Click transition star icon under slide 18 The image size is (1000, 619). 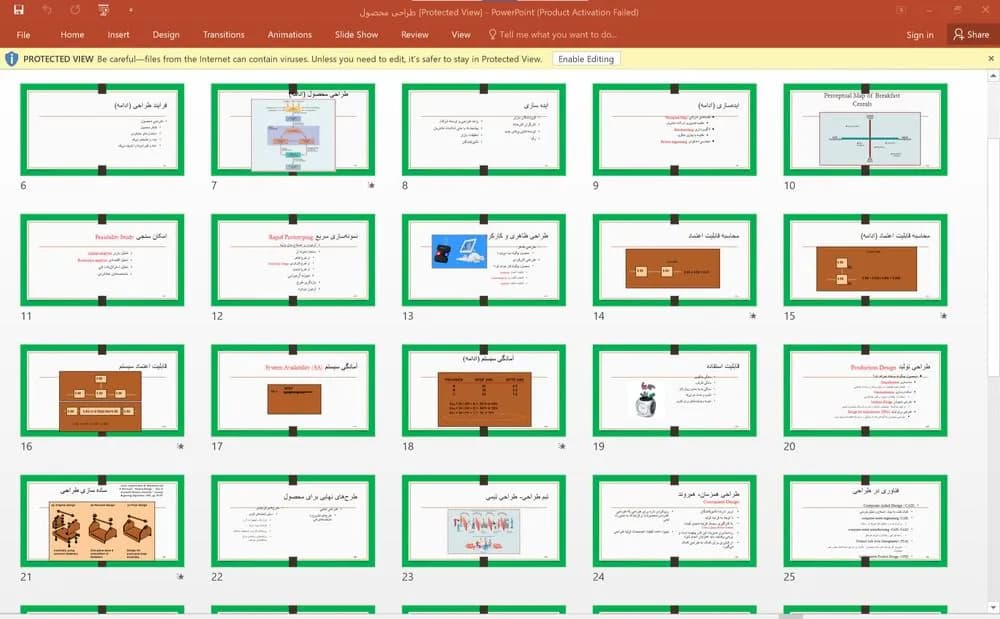[x=562, y=446]
